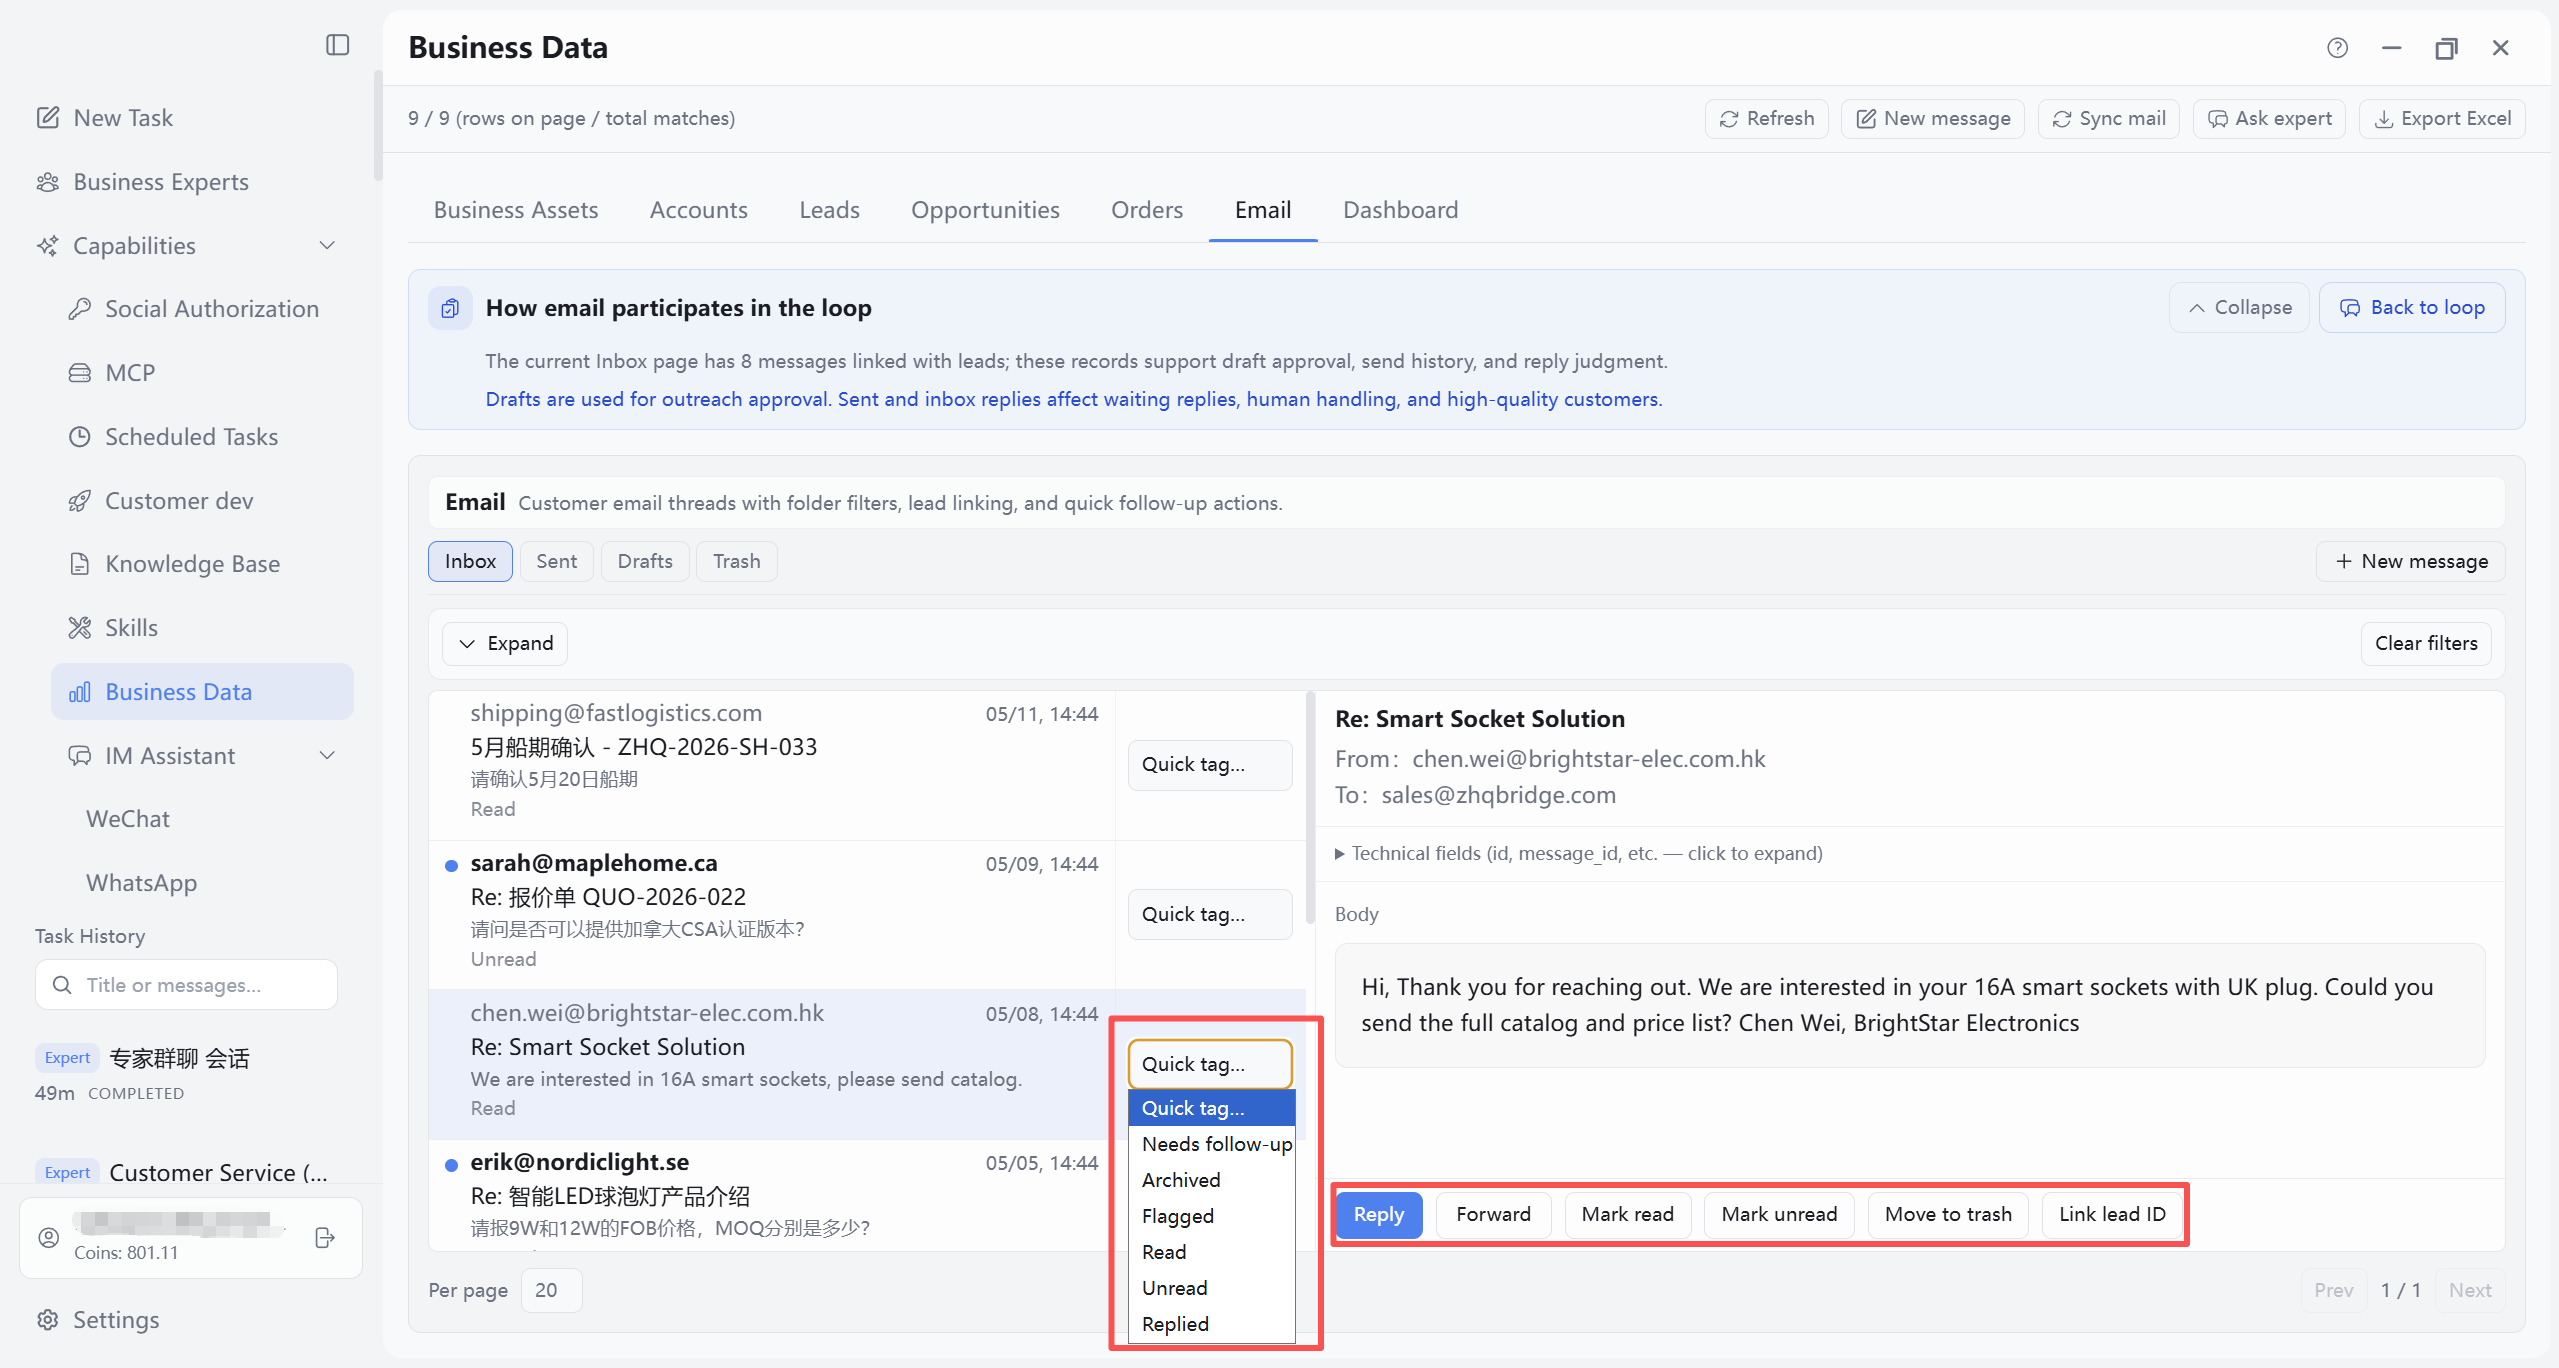Expand the Capabilities menu chevron

327,246
